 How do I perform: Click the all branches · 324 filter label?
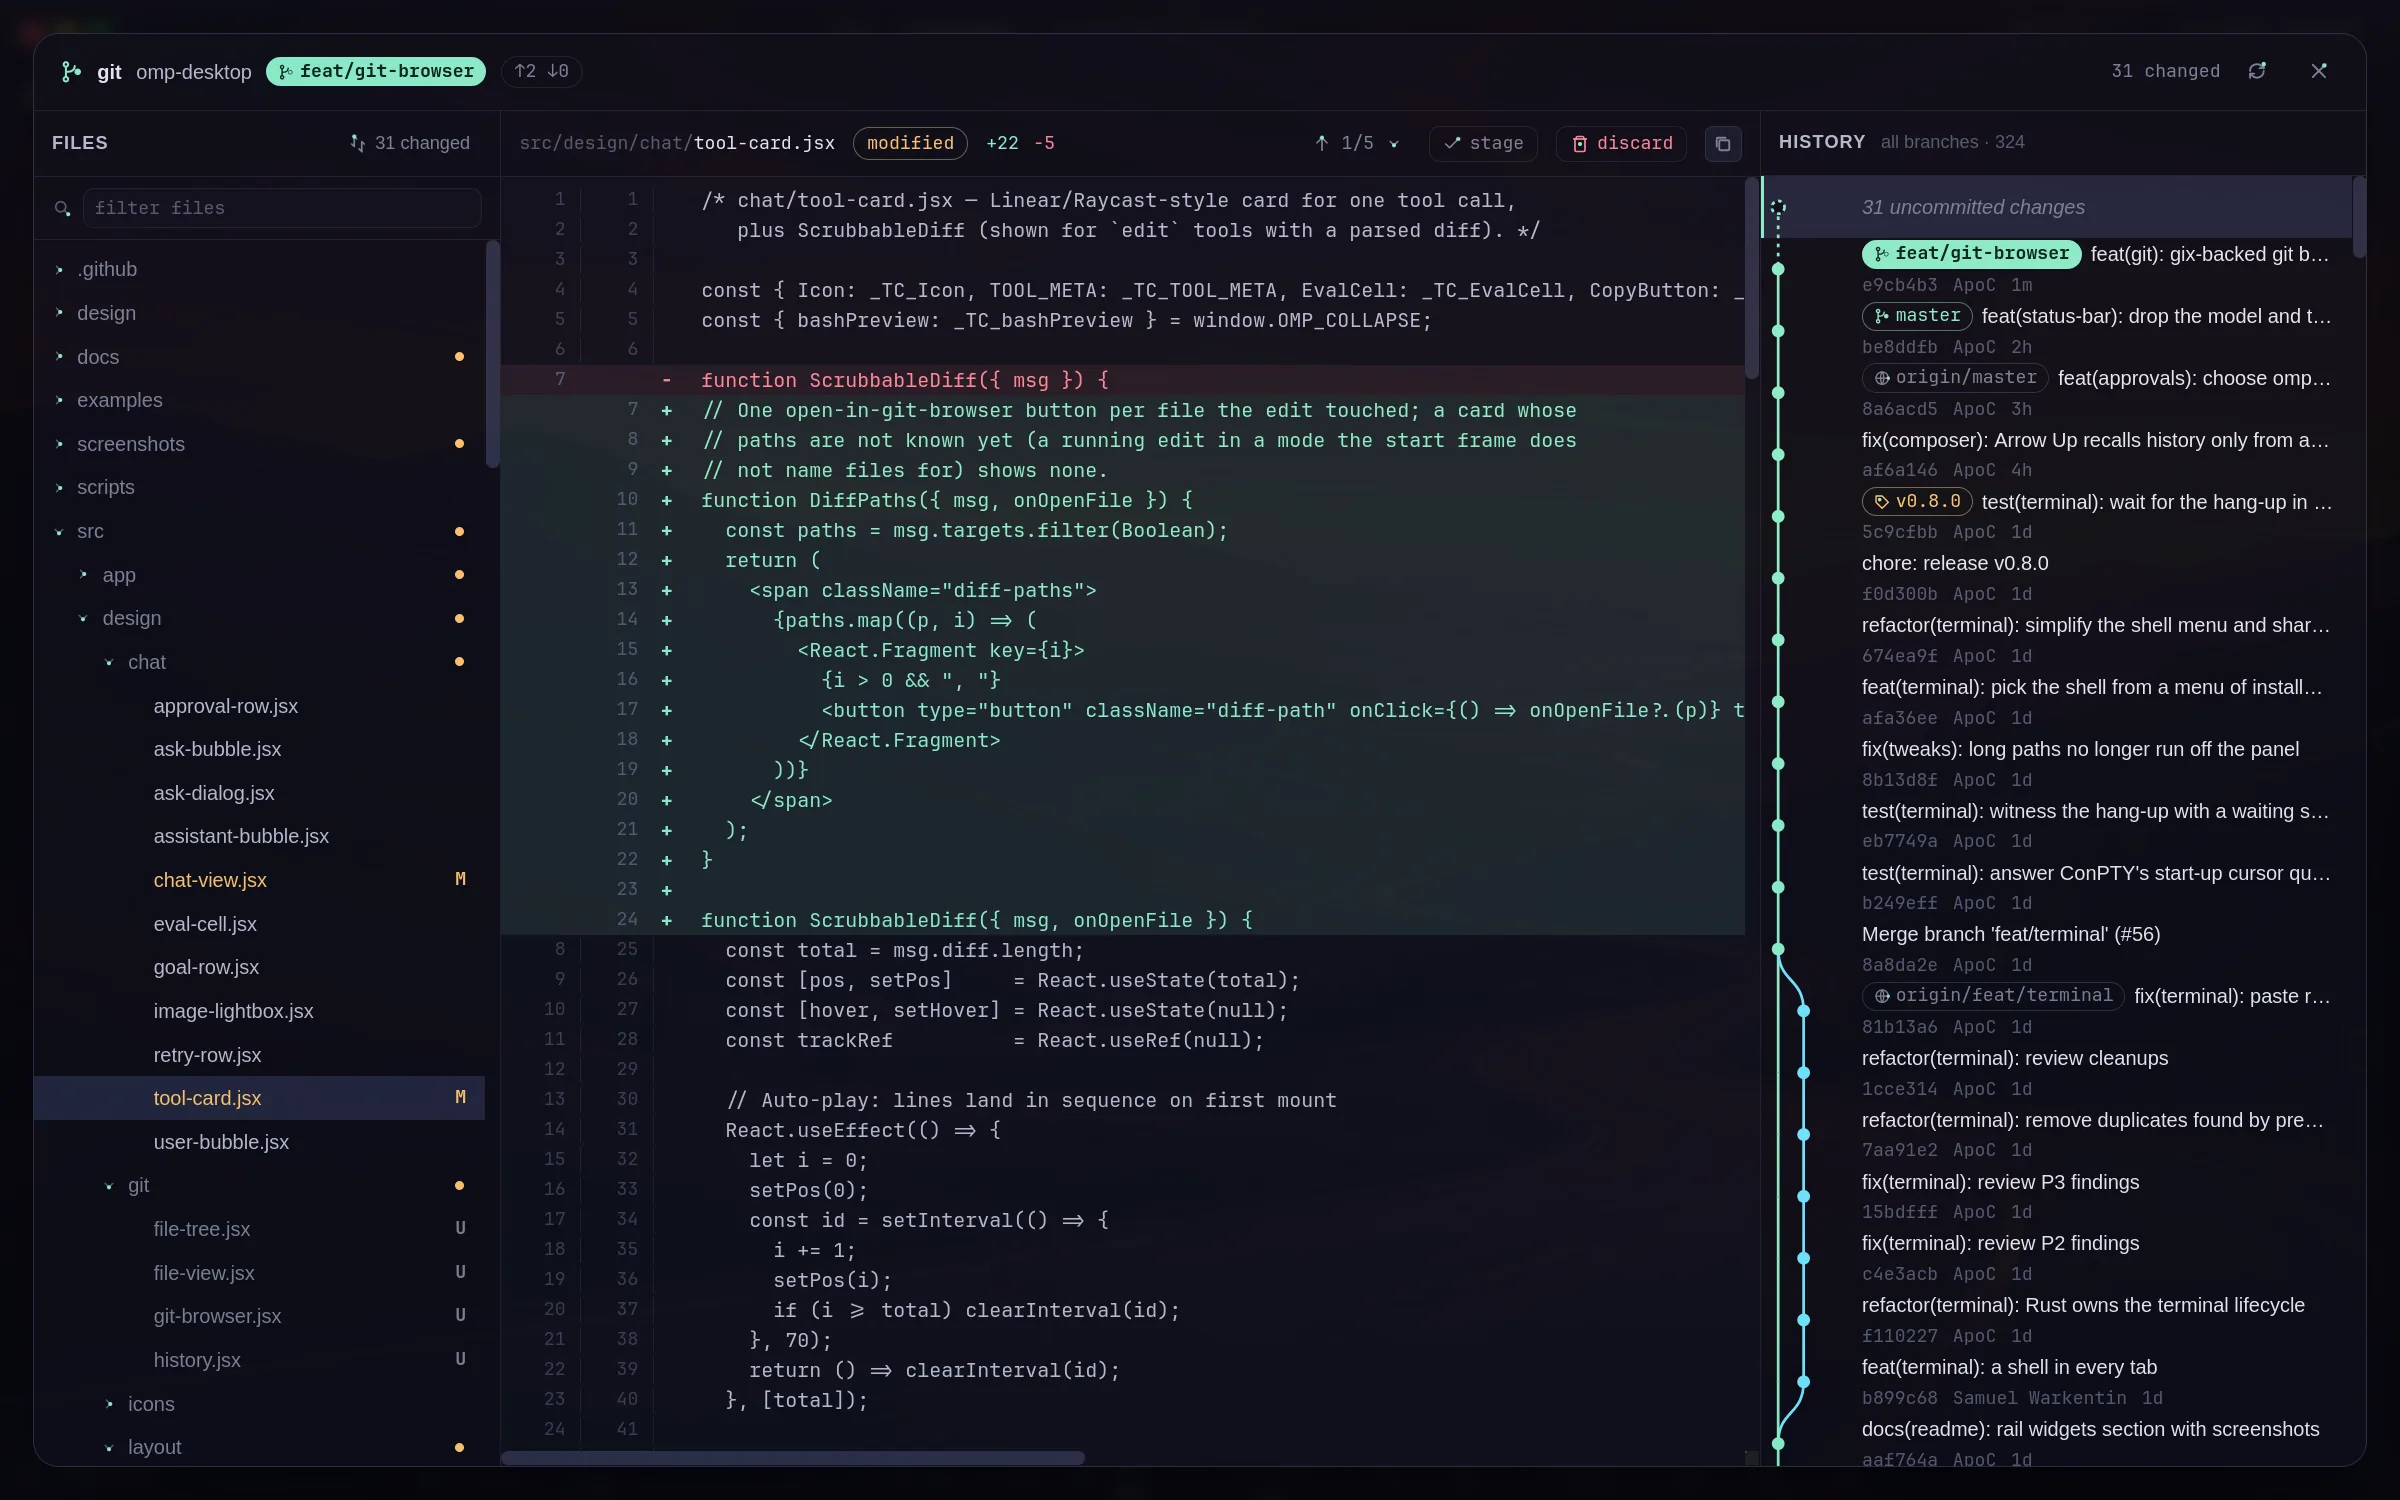click(1952, 142)
